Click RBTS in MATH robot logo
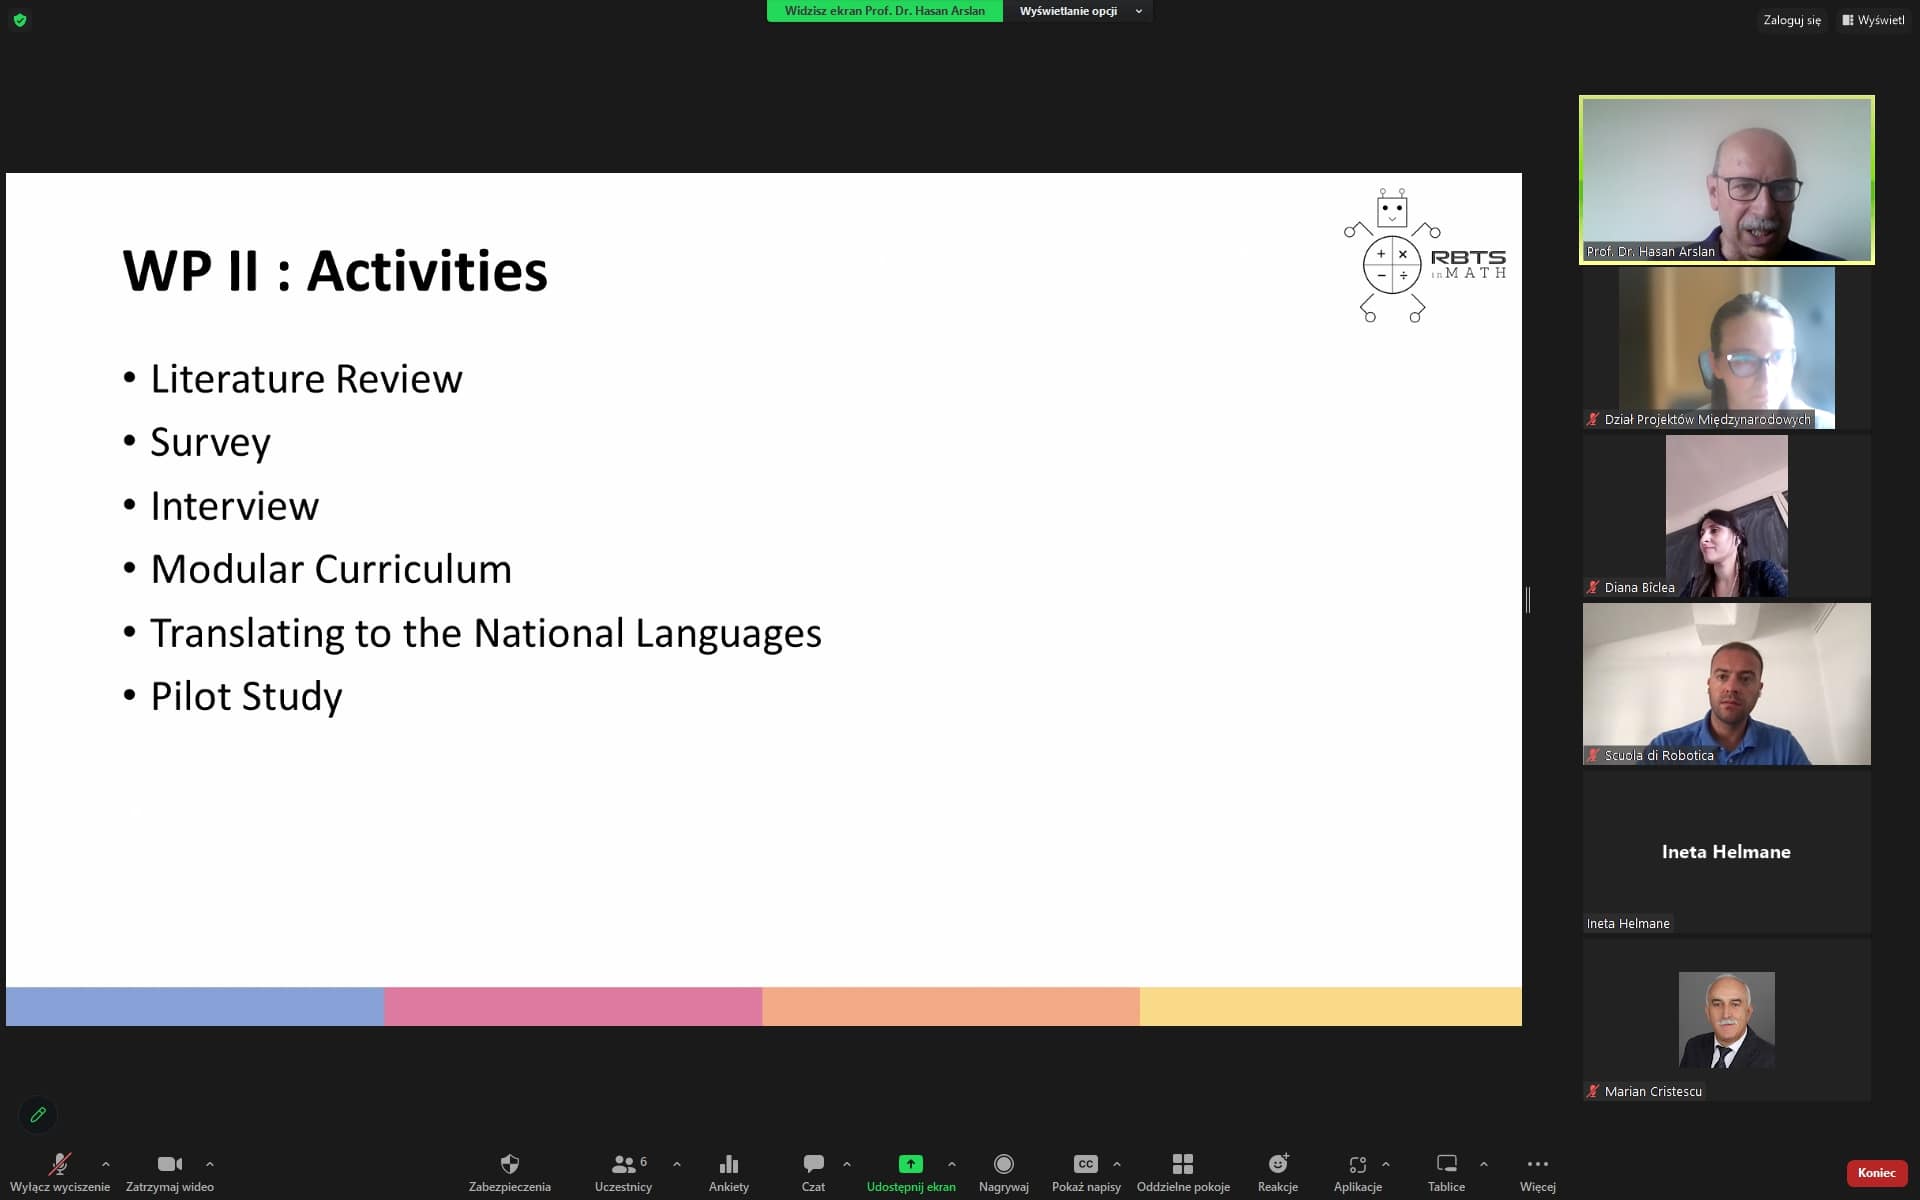The width and height of the screenshot is (1920, 1200). [1425, 255]
